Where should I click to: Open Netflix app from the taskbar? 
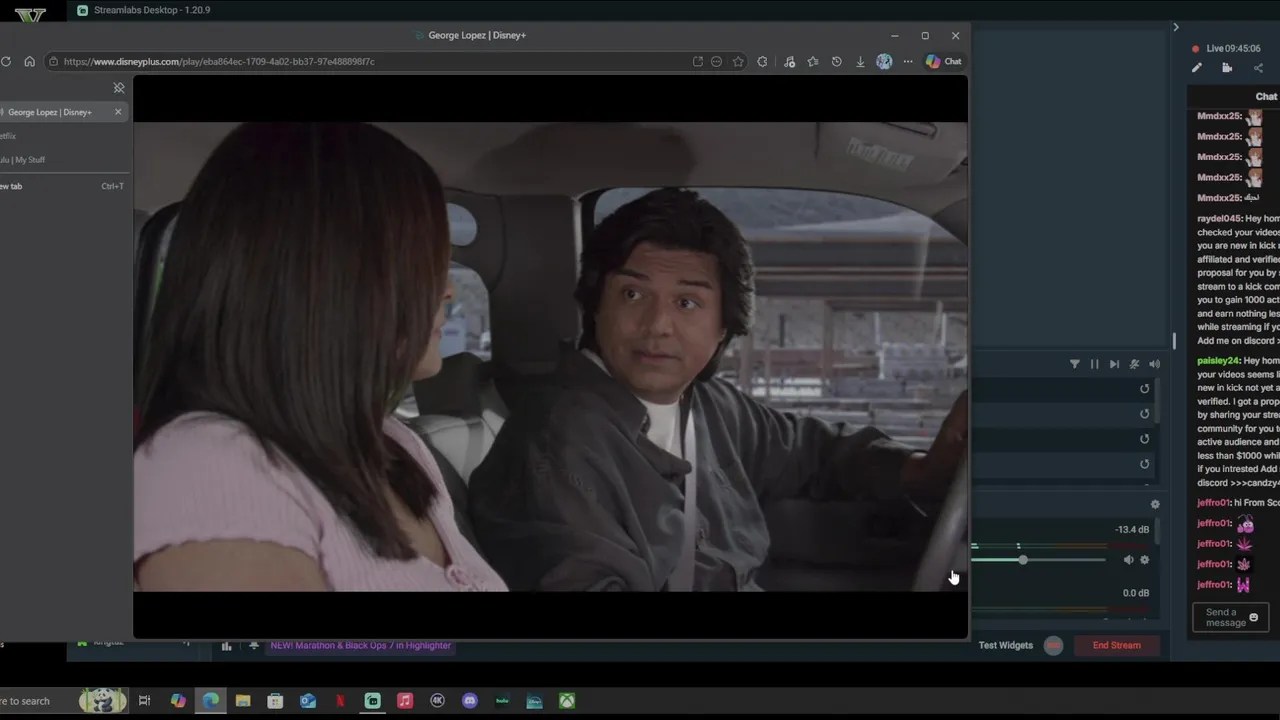click(x=340, y=701)
